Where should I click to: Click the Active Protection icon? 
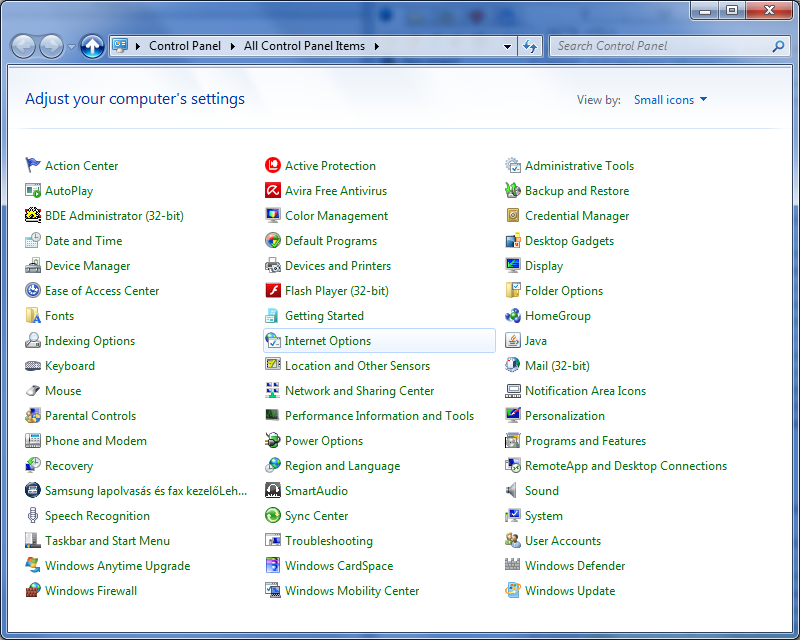click(x=273, y=166)
